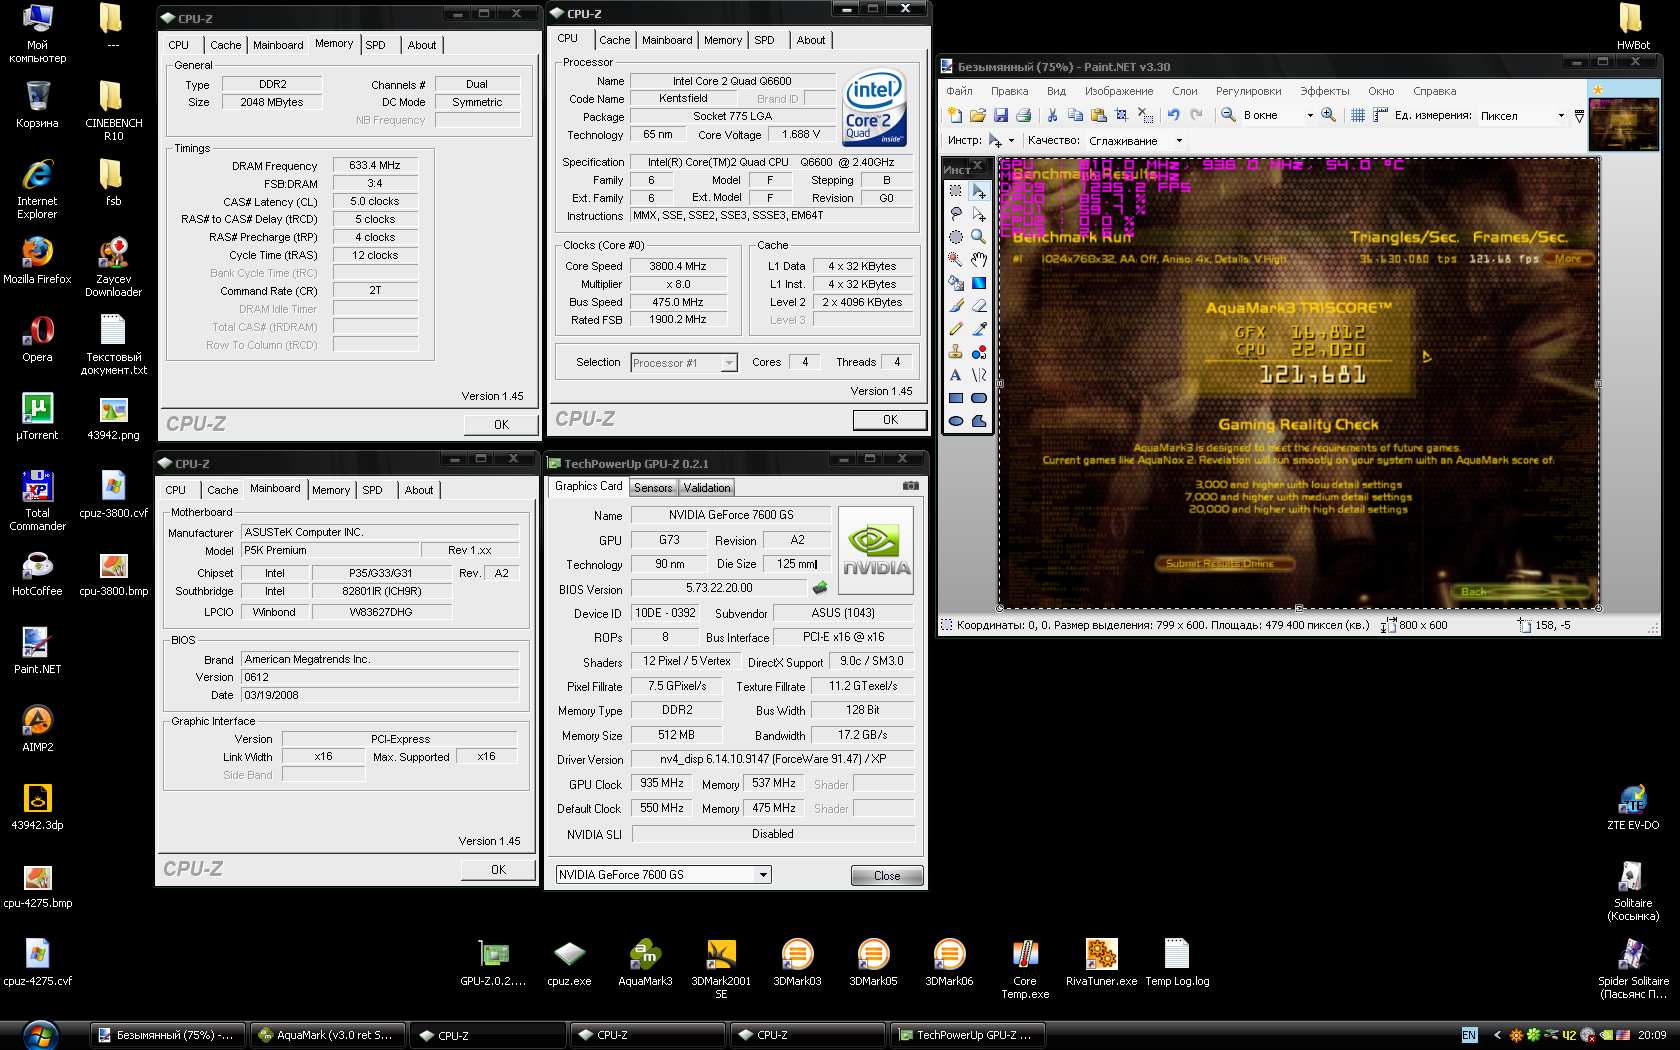Viewport: 1680px width, 1050px height.
Task: Select the Clone Stamp tool
Action: (x=955, y=351)
